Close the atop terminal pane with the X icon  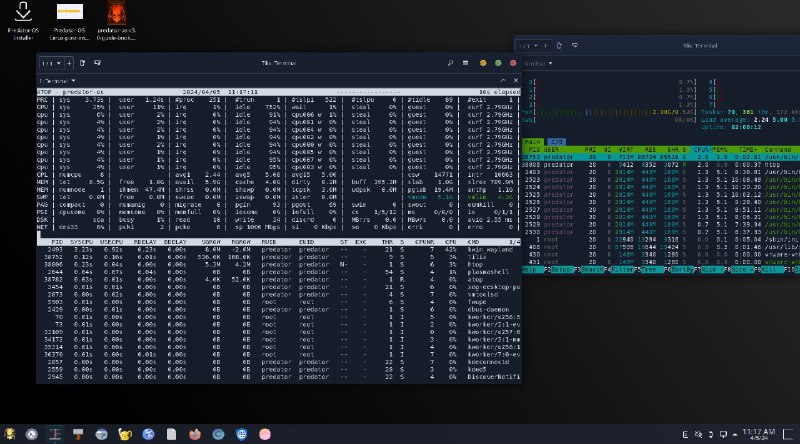516,81
